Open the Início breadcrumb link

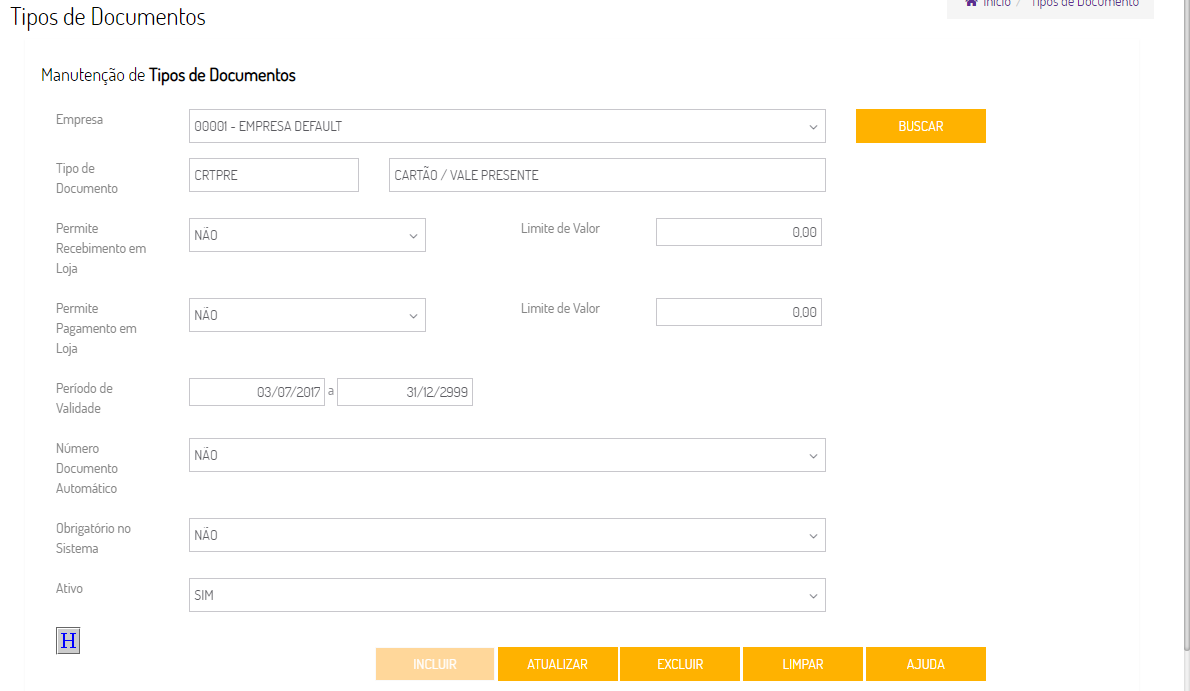997,4
